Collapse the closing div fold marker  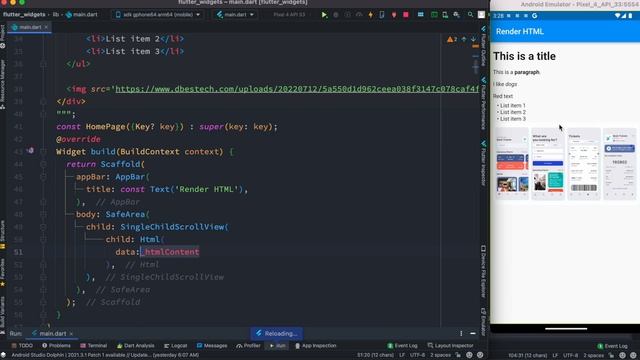pyautogui.click(x=43, y=101)
